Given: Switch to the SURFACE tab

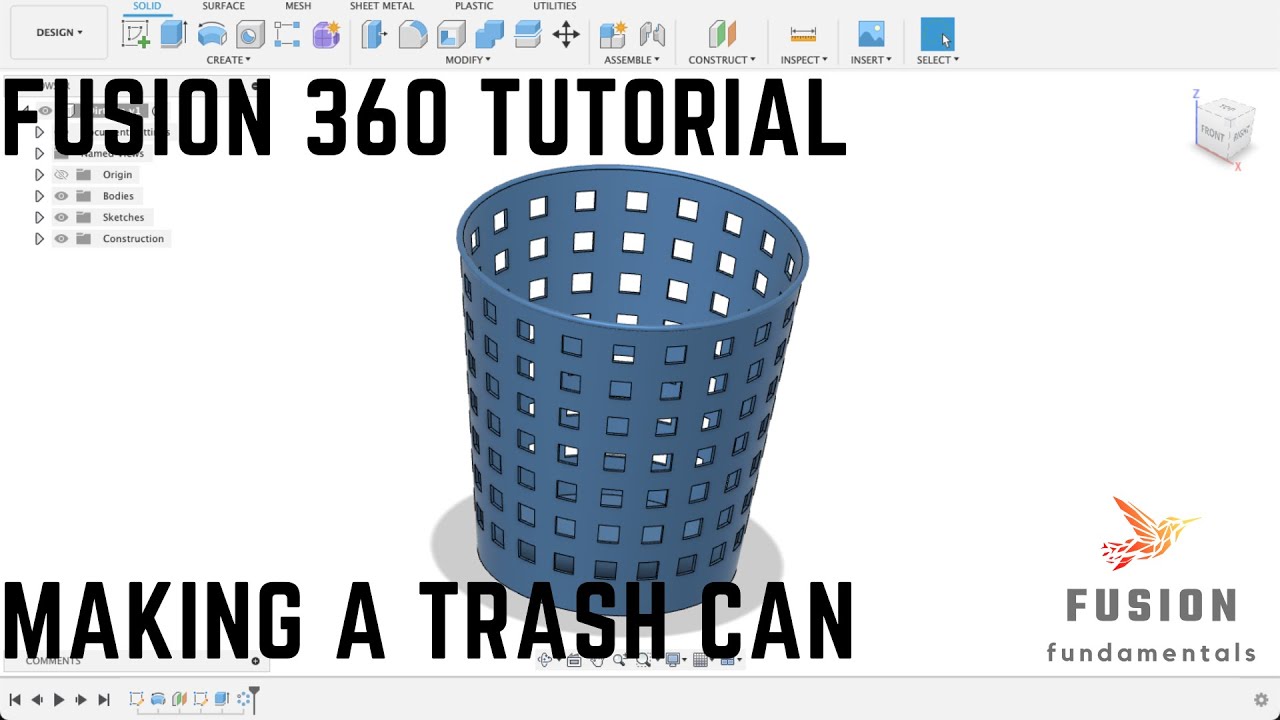Looking at the screenshot, I should point(223,6).
